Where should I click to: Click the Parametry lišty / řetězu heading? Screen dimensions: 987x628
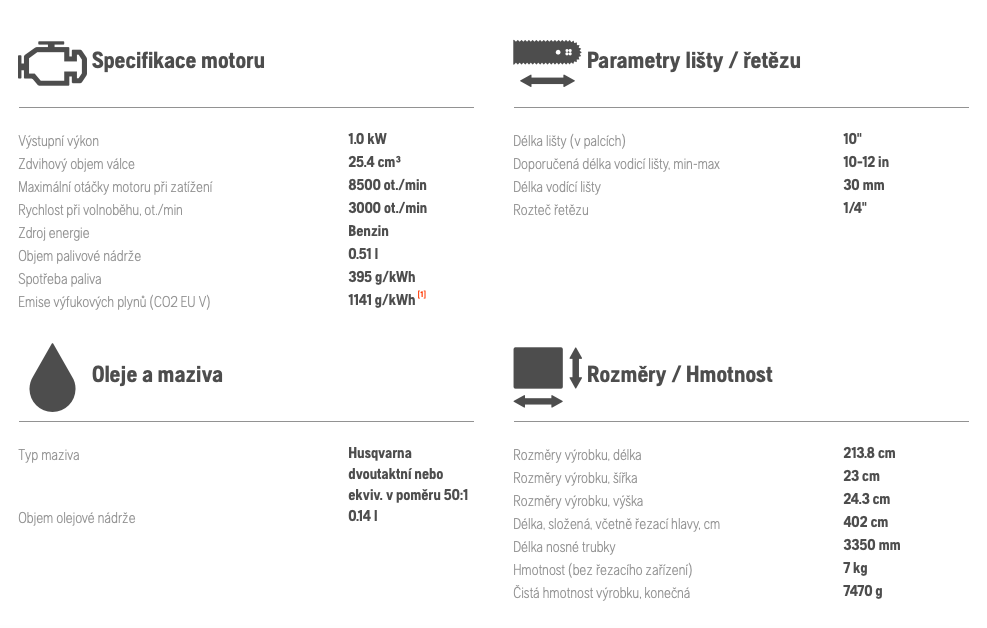(694, 61)
